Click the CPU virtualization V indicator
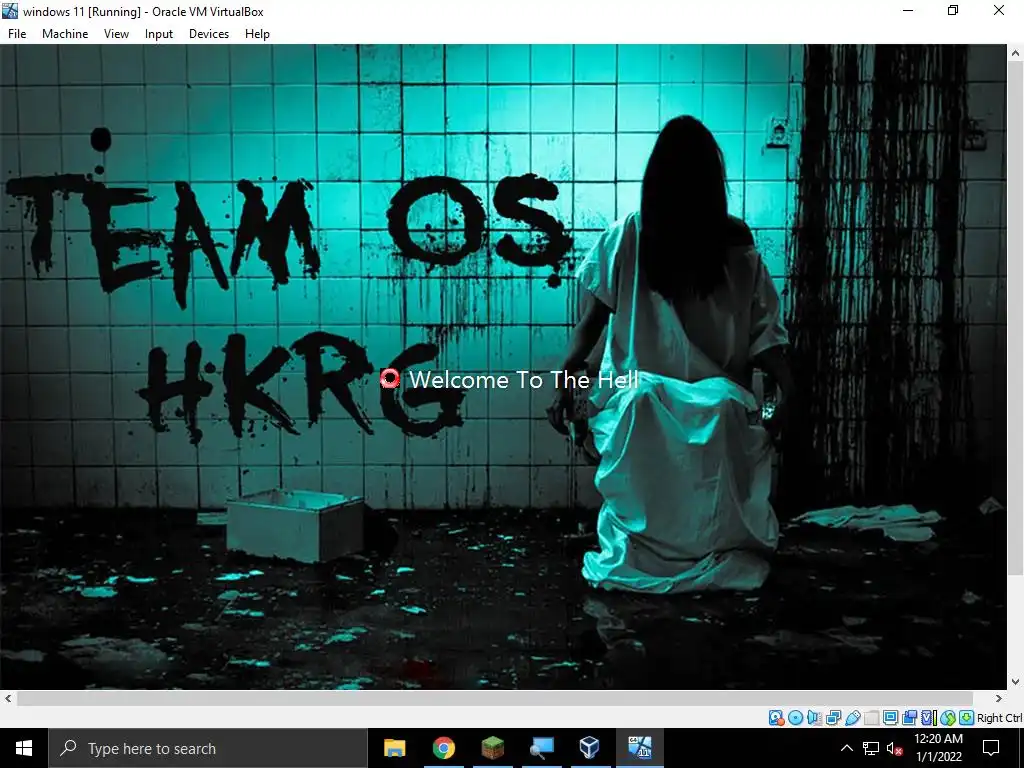The width and height of the screenshot is (1024, 768). point(929,718)
